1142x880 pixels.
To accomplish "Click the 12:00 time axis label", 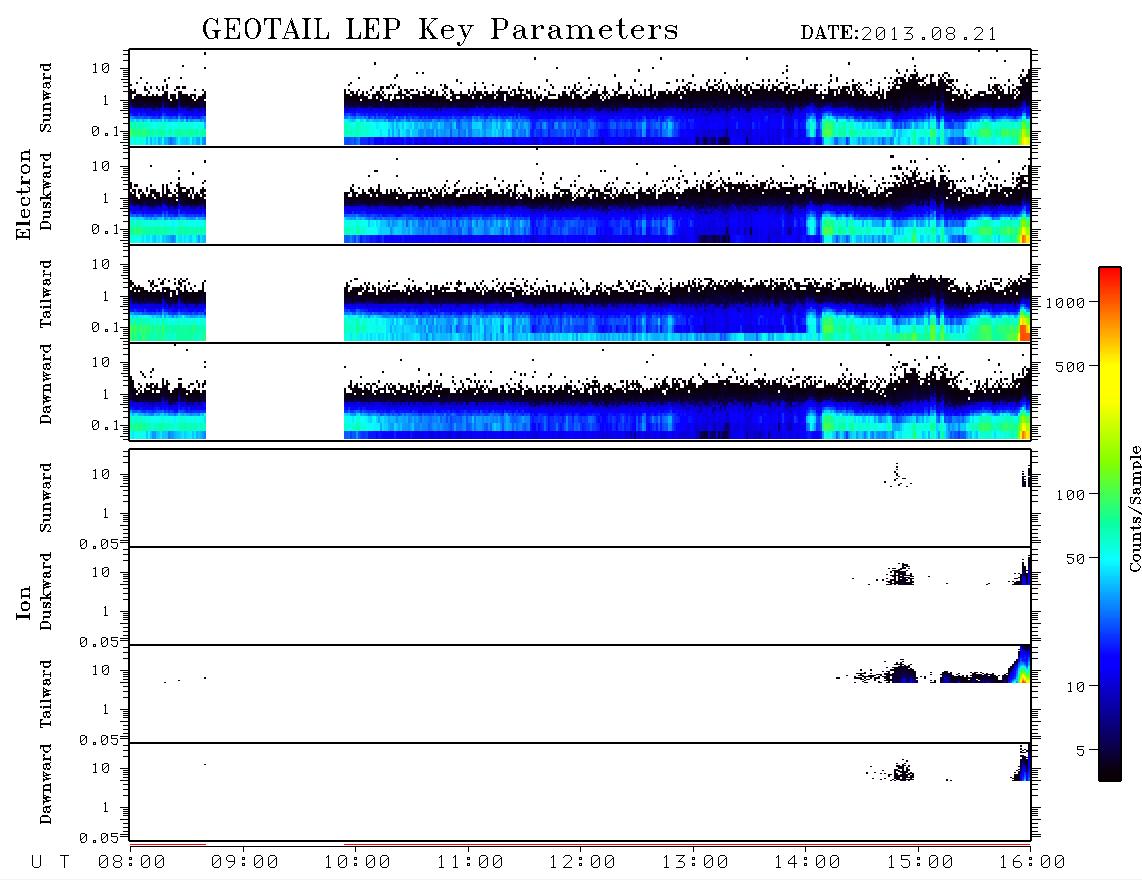I will tap(582, 863).
